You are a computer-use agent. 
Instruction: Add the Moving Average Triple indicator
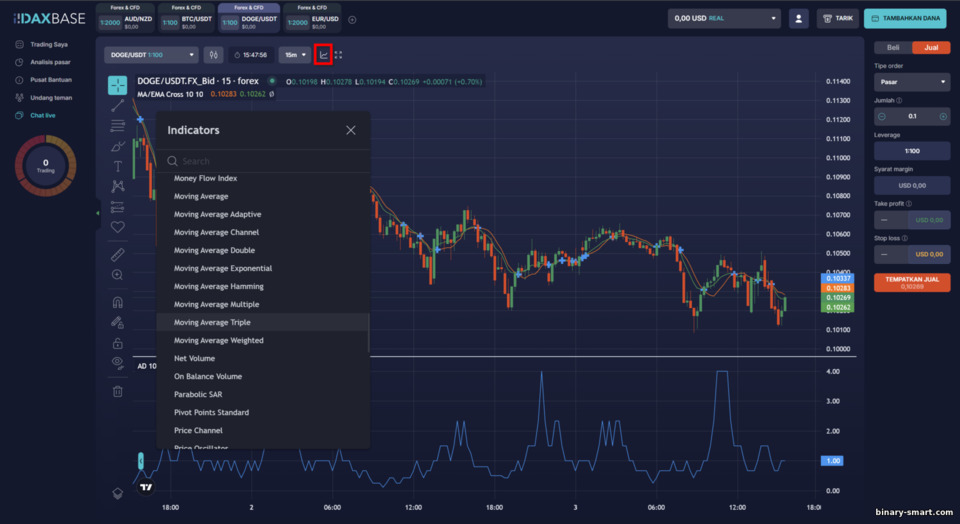(x=263, y=322)
